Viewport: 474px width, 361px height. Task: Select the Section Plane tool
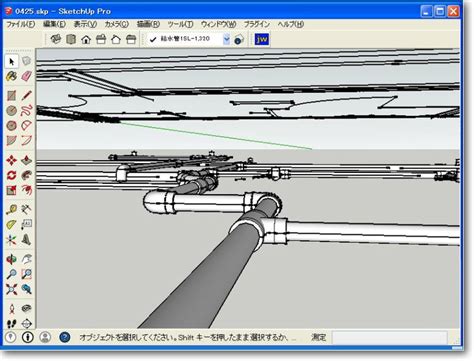(26, 323)
